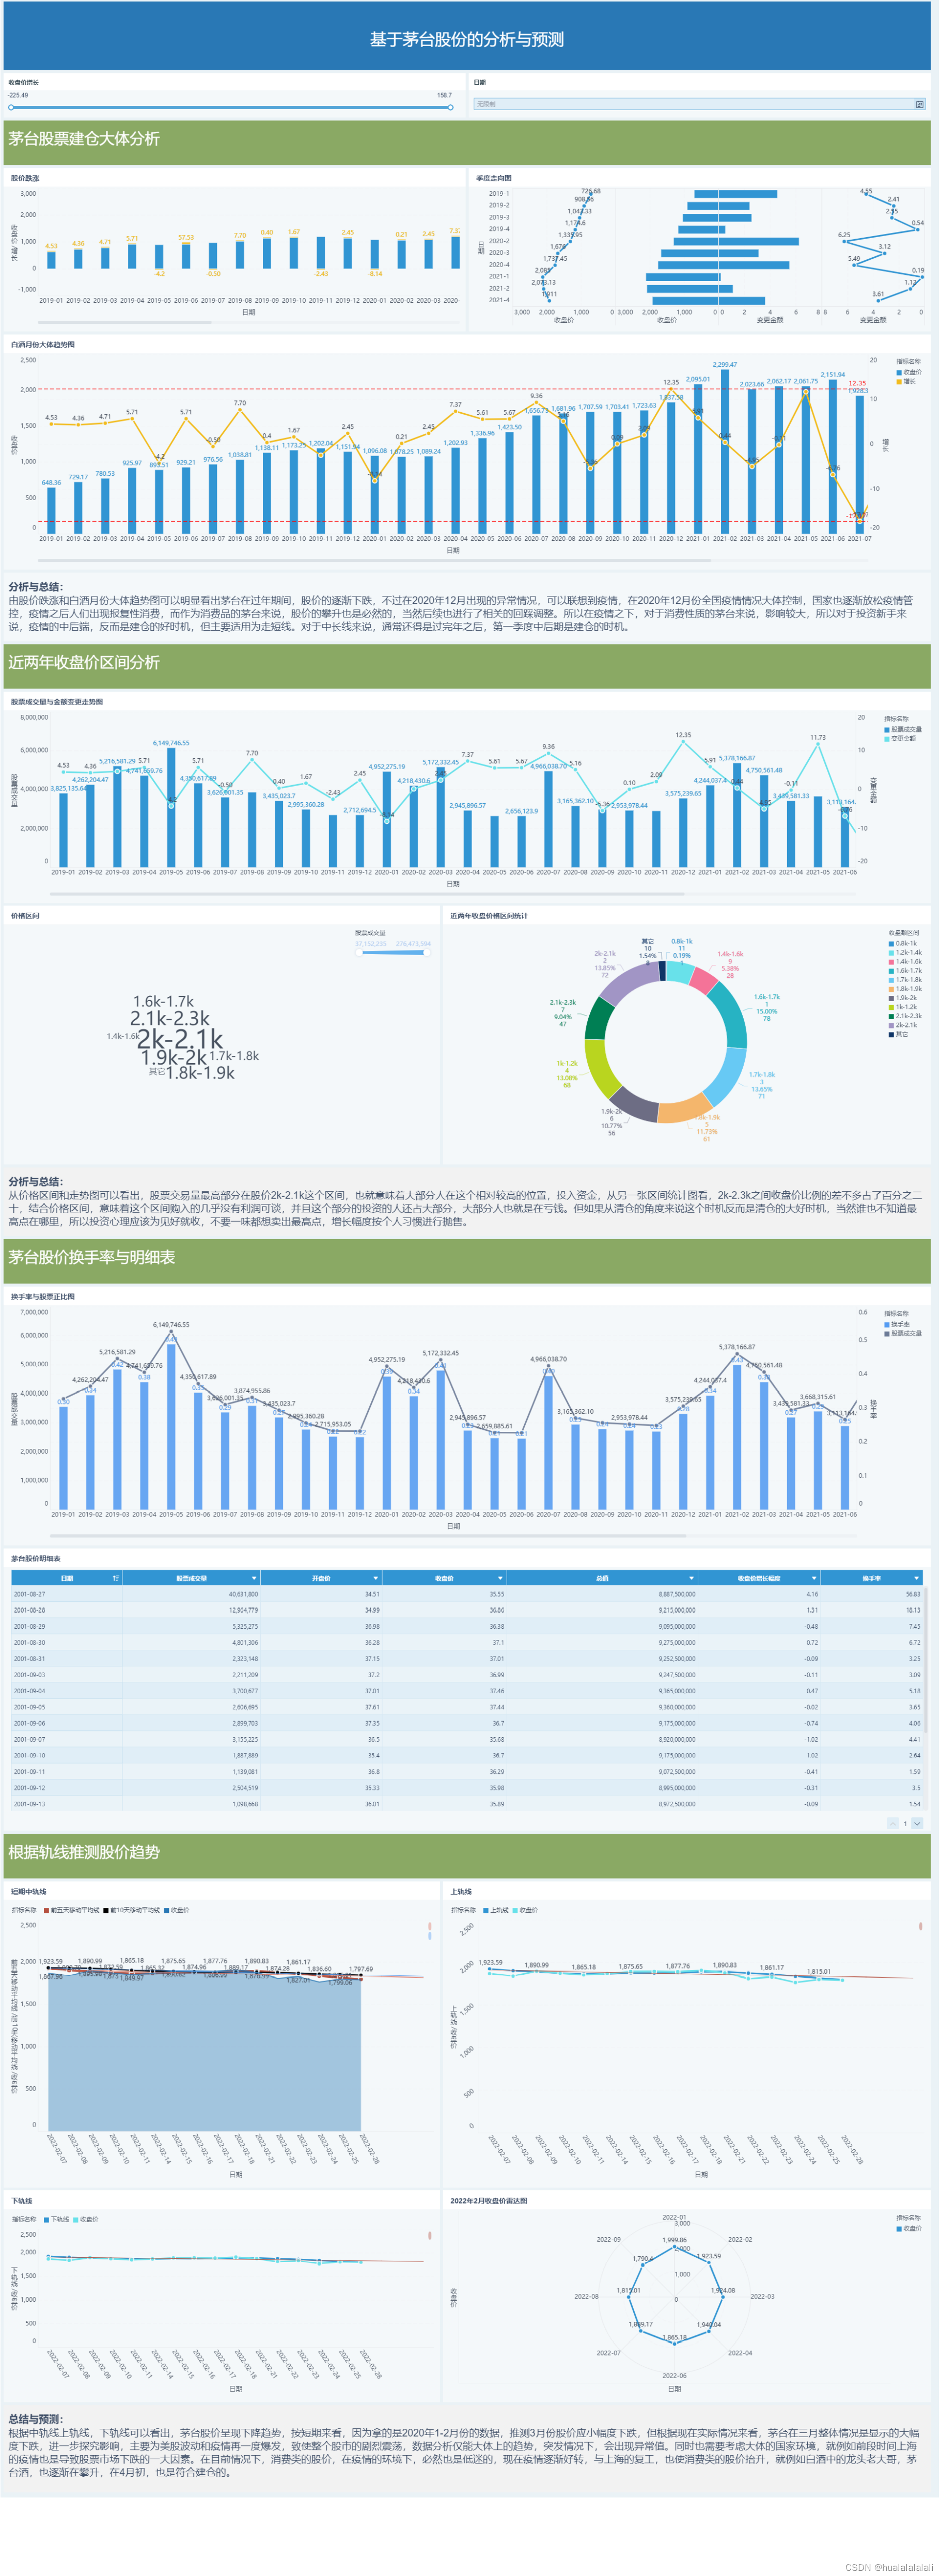The width and height of the screenshot is (941, 2576).
Task: Toggle 收盘价 legend in 白酒月份大体趋势图
Action: tap(909, 372)
